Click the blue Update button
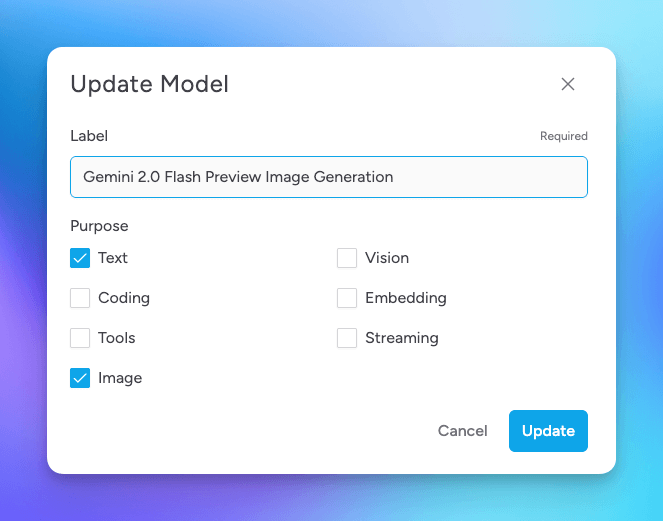Viewport: 663px width, 521px height. click(548, 431)
